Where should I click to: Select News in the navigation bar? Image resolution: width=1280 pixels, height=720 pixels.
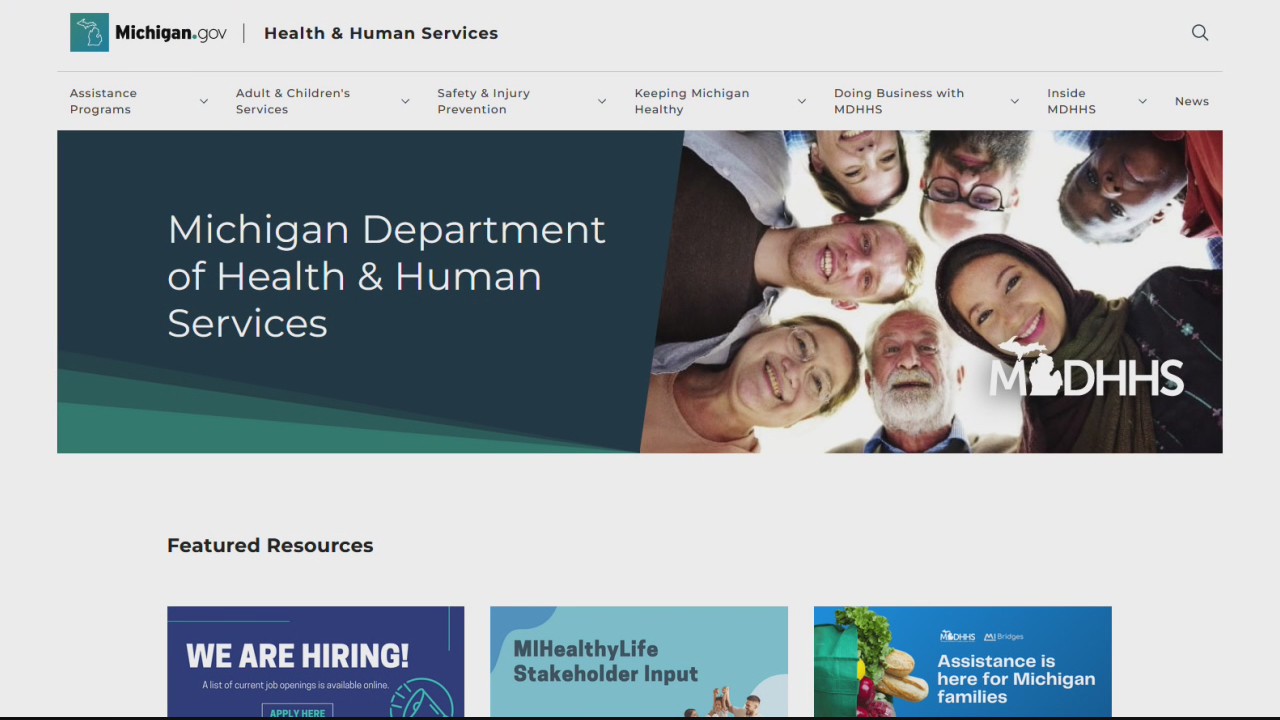click(1192, 101)
